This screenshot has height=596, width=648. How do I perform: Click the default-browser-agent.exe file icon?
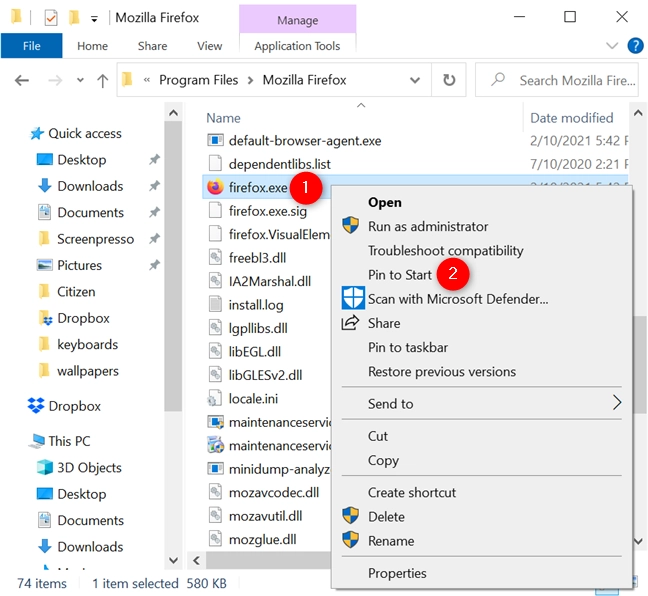coord(215,141)
